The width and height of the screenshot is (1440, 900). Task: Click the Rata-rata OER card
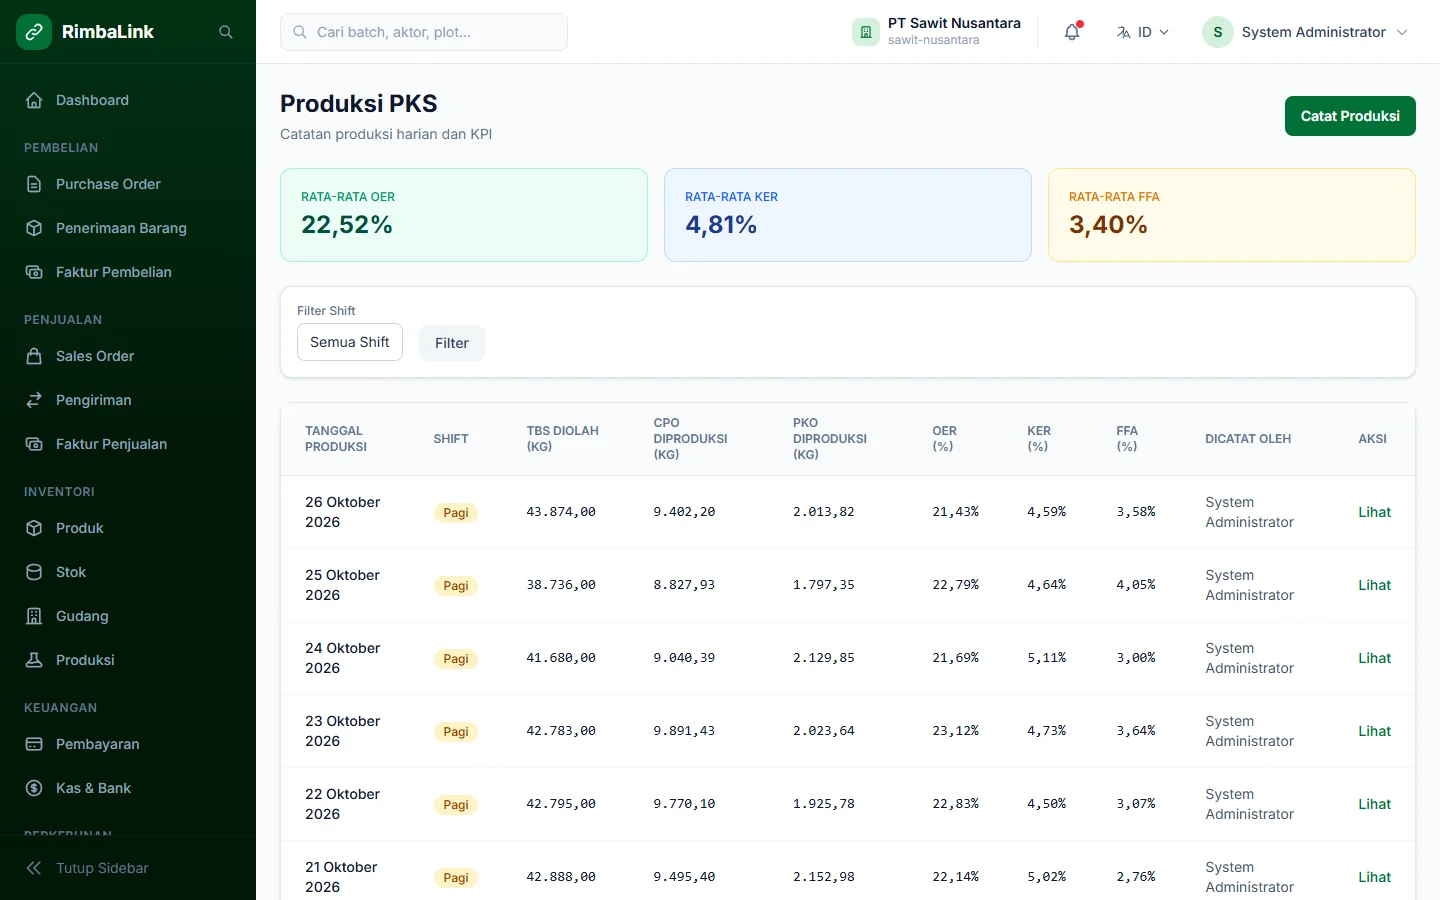(x=464, y=215)
